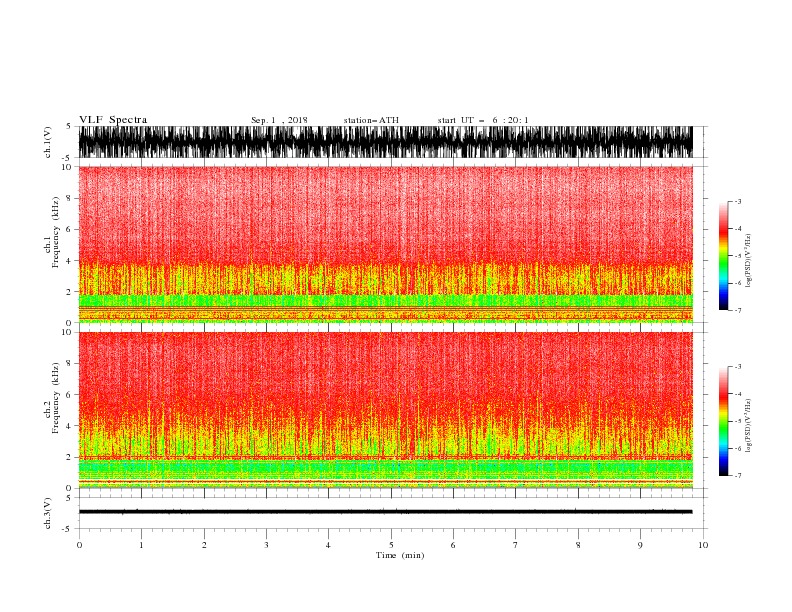The width and height of the screenshot is (792, 612).
Task: Click the 'Time (min)' axis label
Action: point(400,555)
